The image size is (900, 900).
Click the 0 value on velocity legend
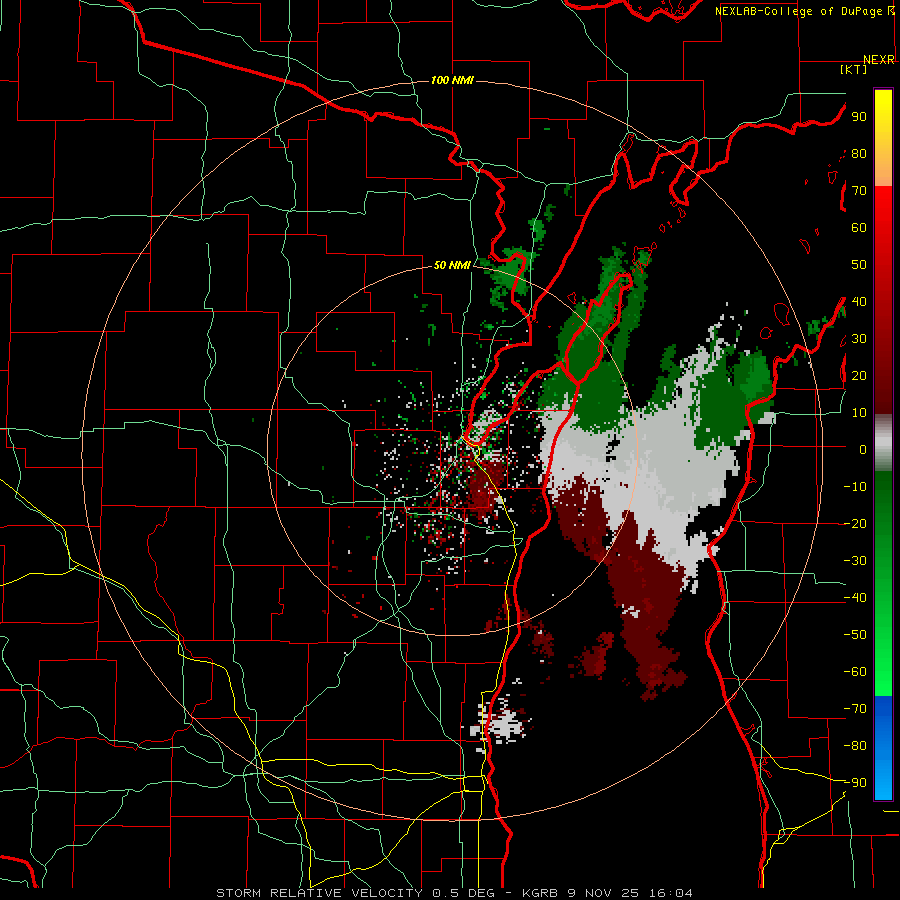point(862,450)
